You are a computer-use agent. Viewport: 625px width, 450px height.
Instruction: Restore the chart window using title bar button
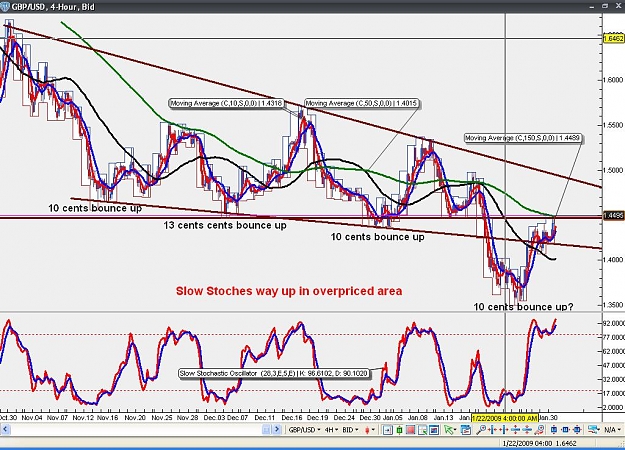[605, 6]
